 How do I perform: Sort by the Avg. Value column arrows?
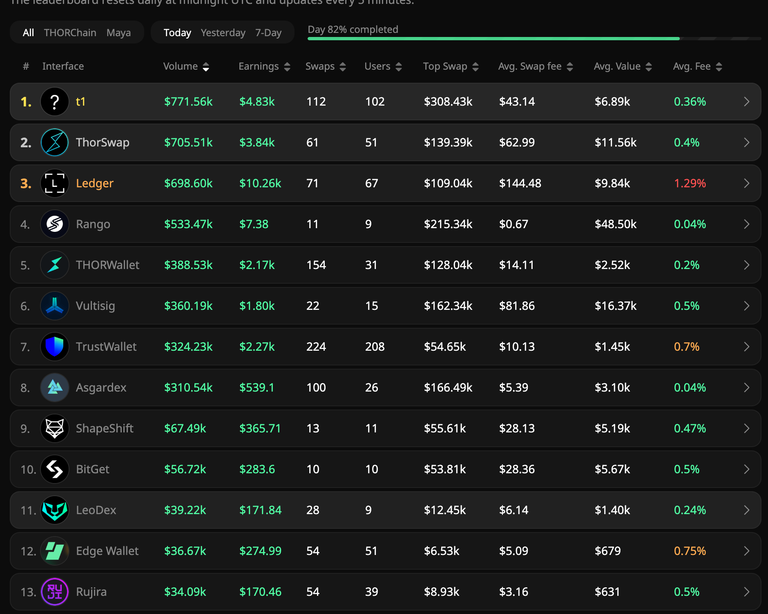pos(648,67)
